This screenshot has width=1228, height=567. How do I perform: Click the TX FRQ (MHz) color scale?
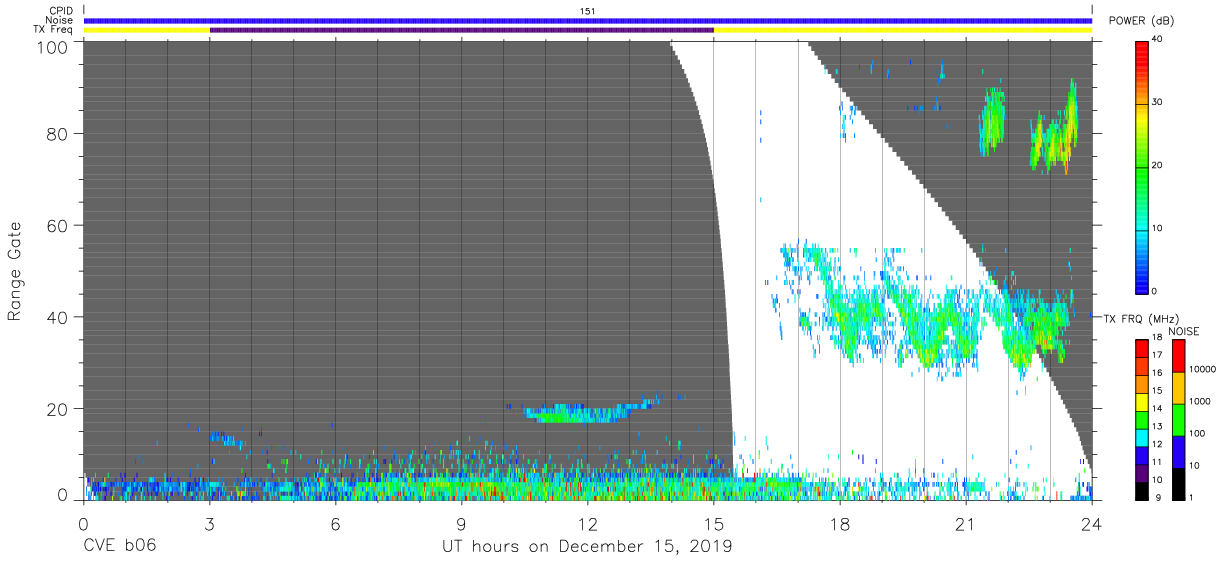point(1141,418)
